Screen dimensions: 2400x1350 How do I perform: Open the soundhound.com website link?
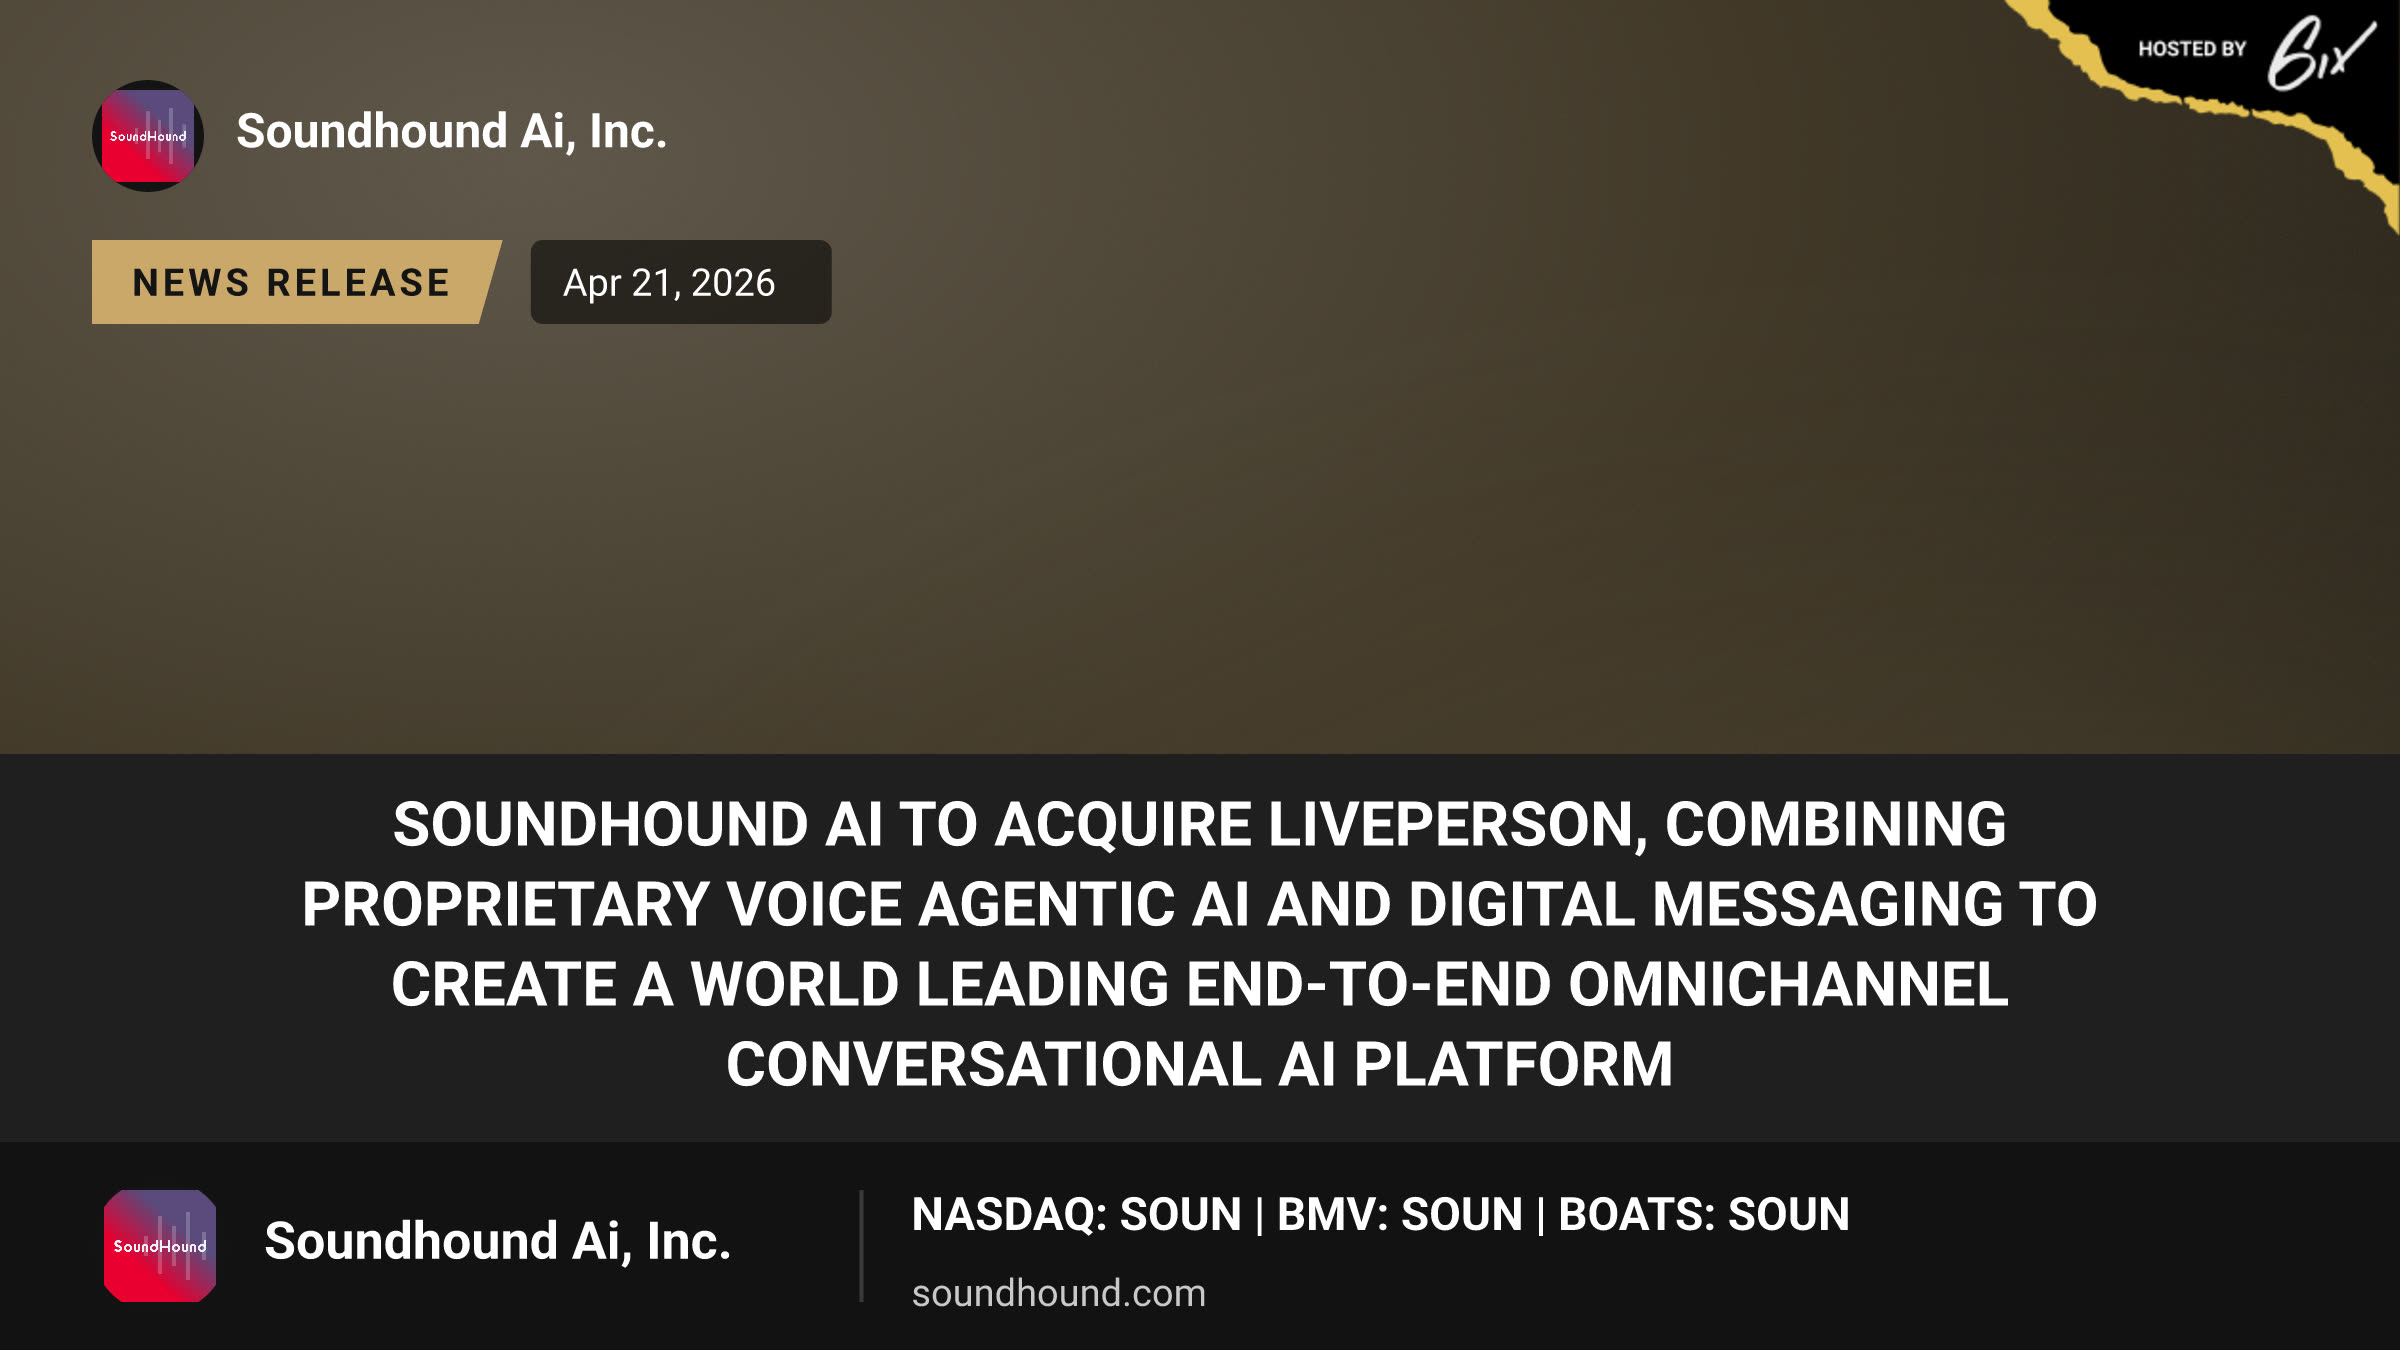(x=1059, y=1293)
